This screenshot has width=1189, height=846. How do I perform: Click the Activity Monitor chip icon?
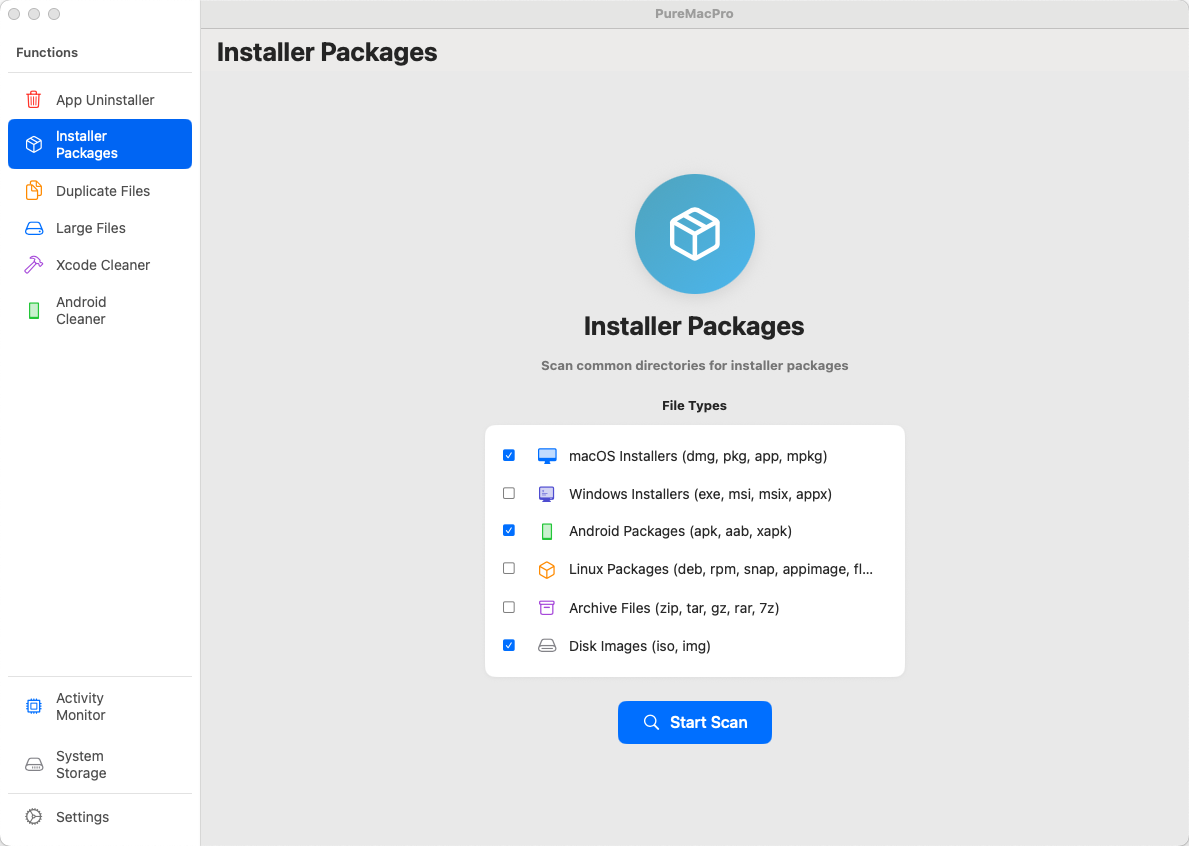[34, 707]
